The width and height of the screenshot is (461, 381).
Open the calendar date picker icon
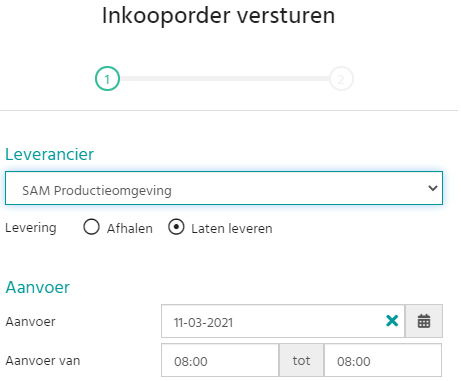pos(424,321)
